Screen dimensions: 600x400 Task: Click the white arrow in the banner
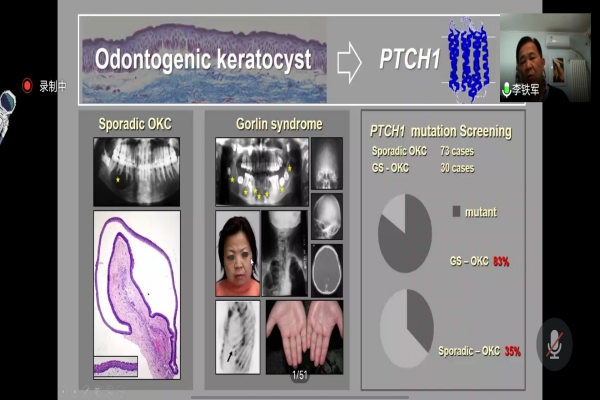click(349, 62)
